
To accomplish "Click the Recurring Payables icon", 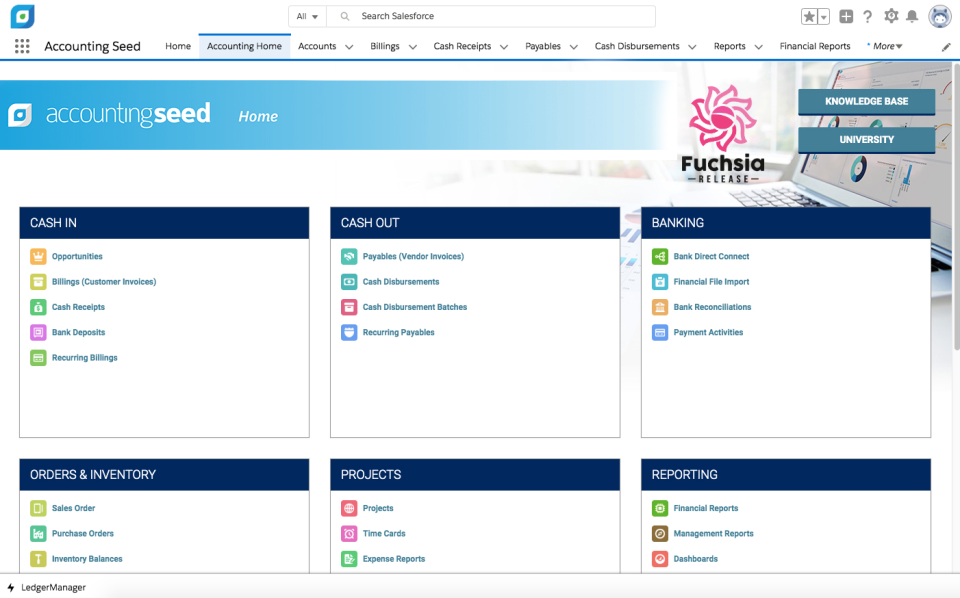I will click(x=349, y=332).
